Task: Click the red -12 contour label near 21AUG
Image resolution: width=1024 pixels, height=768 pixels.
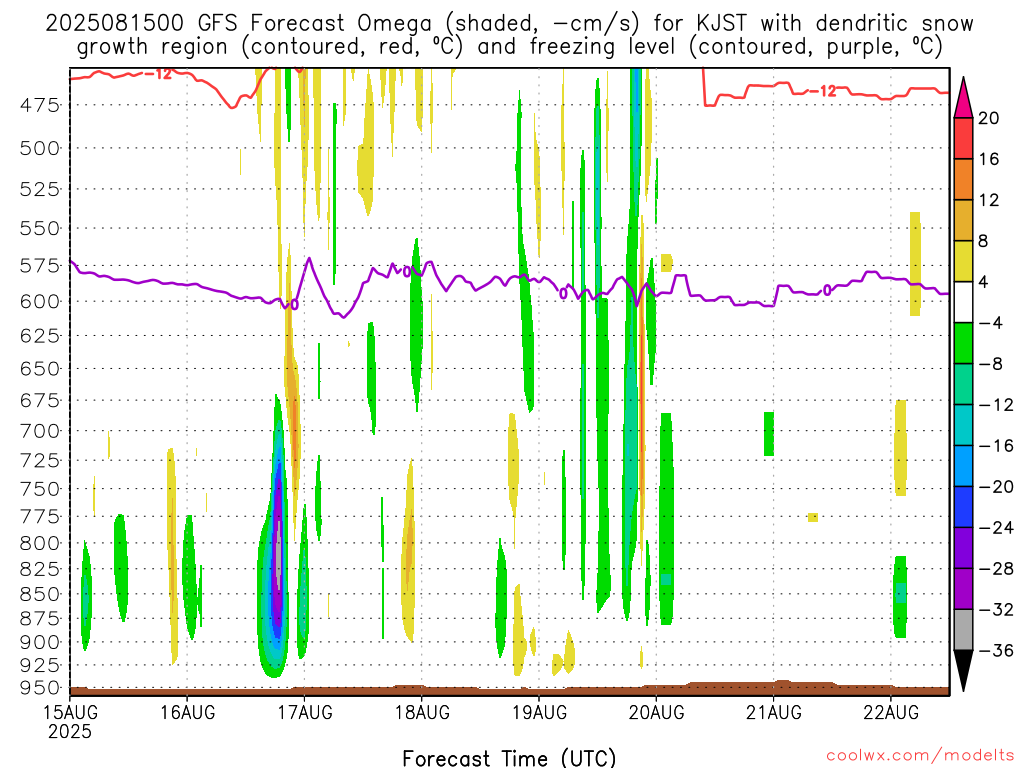Action: (x=823, y=91)
